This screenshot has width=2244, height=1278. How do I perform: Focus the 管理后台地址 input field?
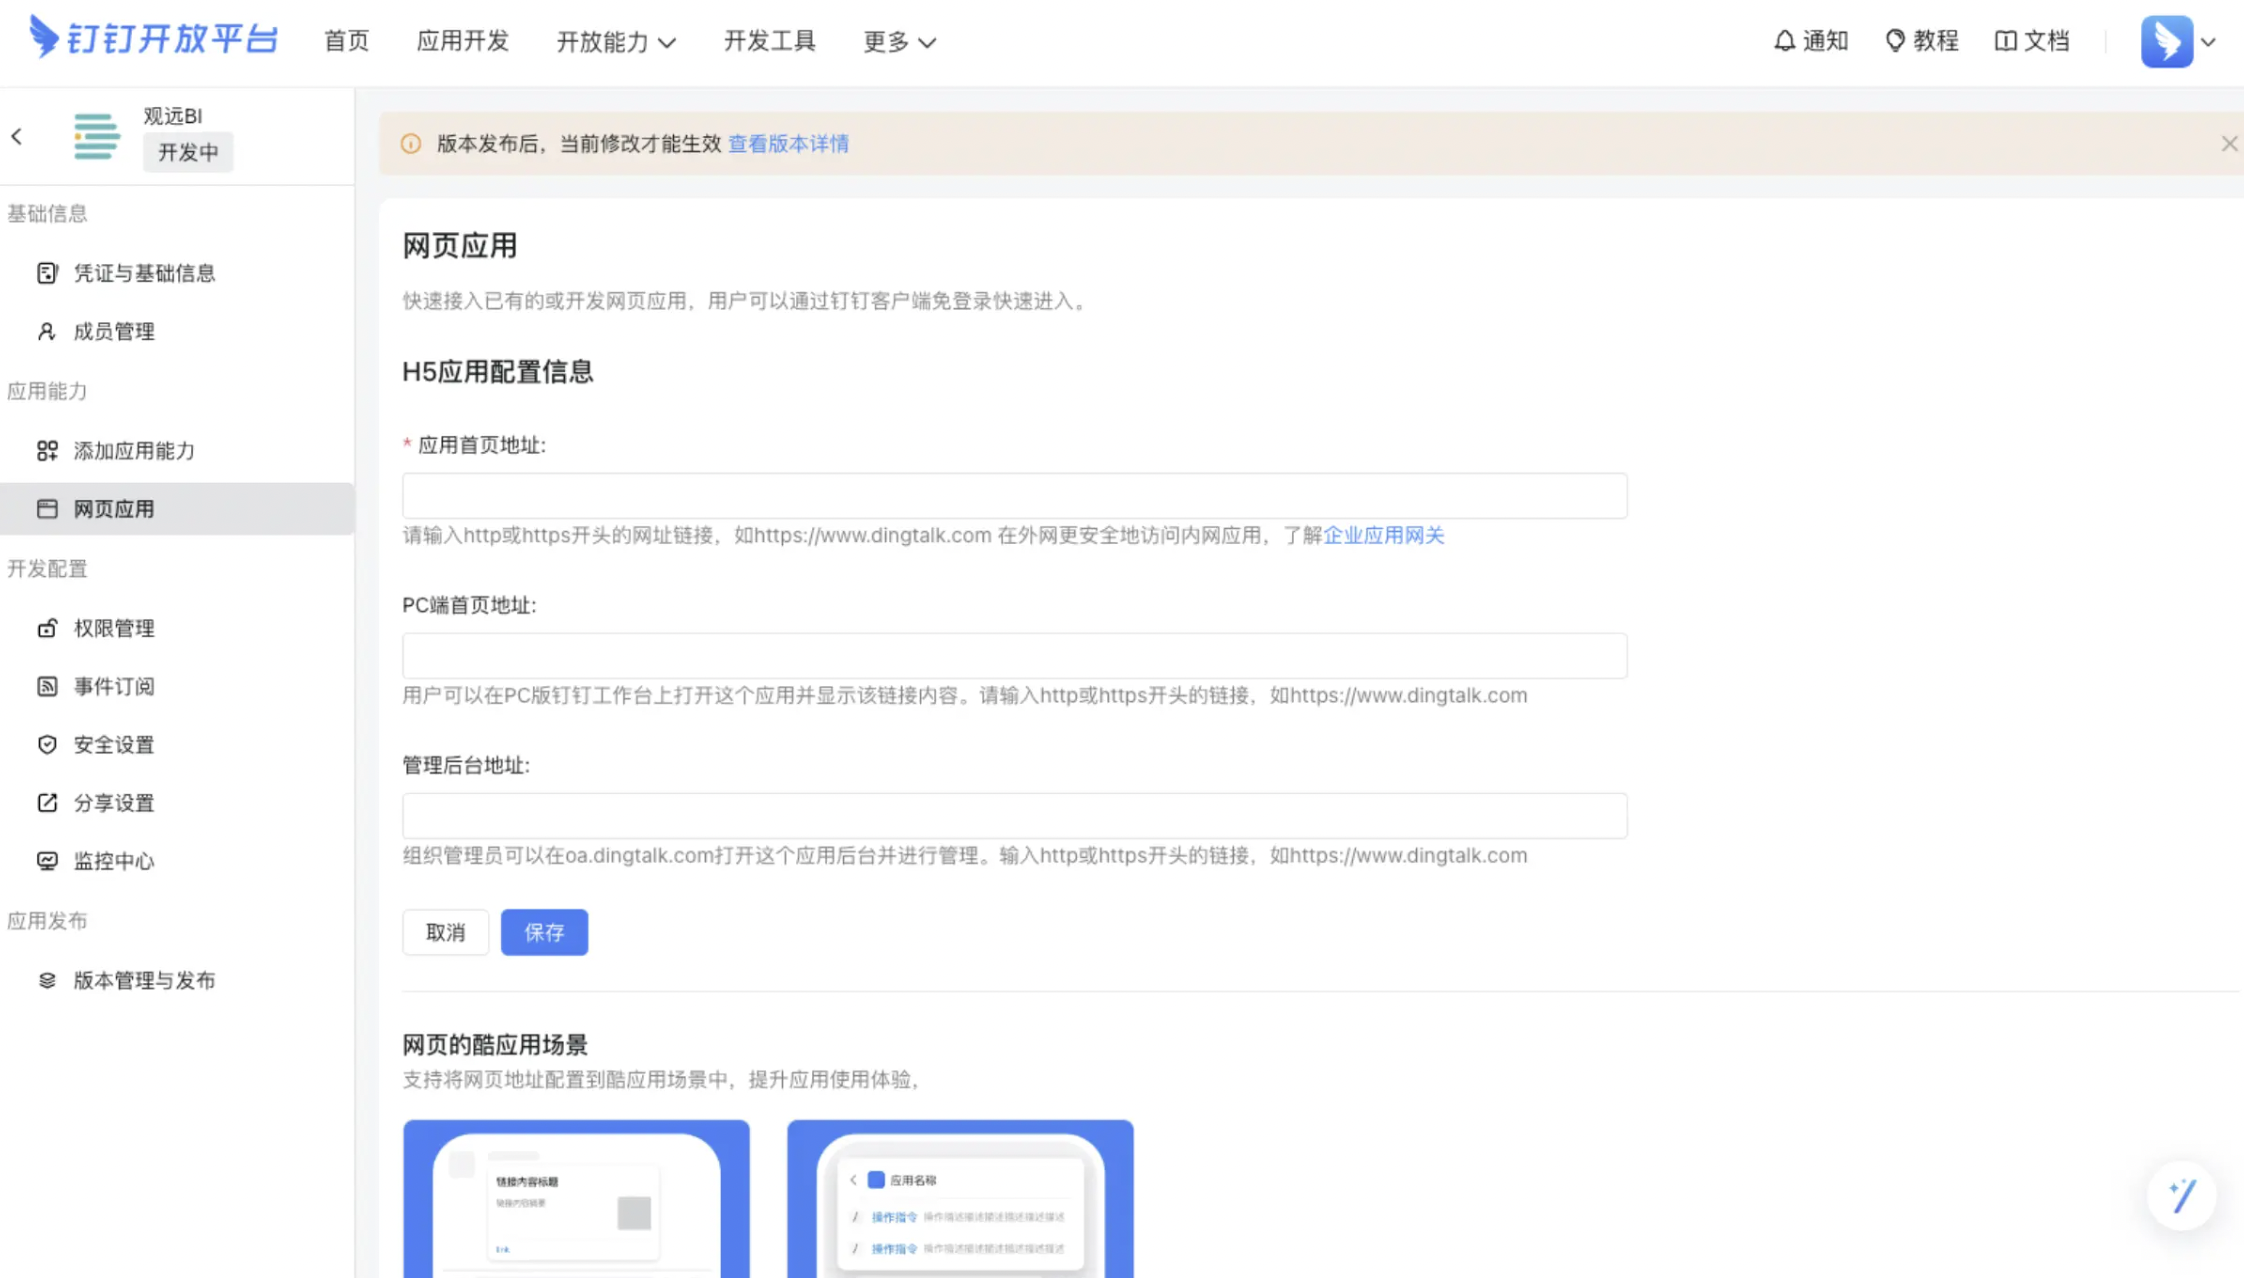(x=1015, y=816)
